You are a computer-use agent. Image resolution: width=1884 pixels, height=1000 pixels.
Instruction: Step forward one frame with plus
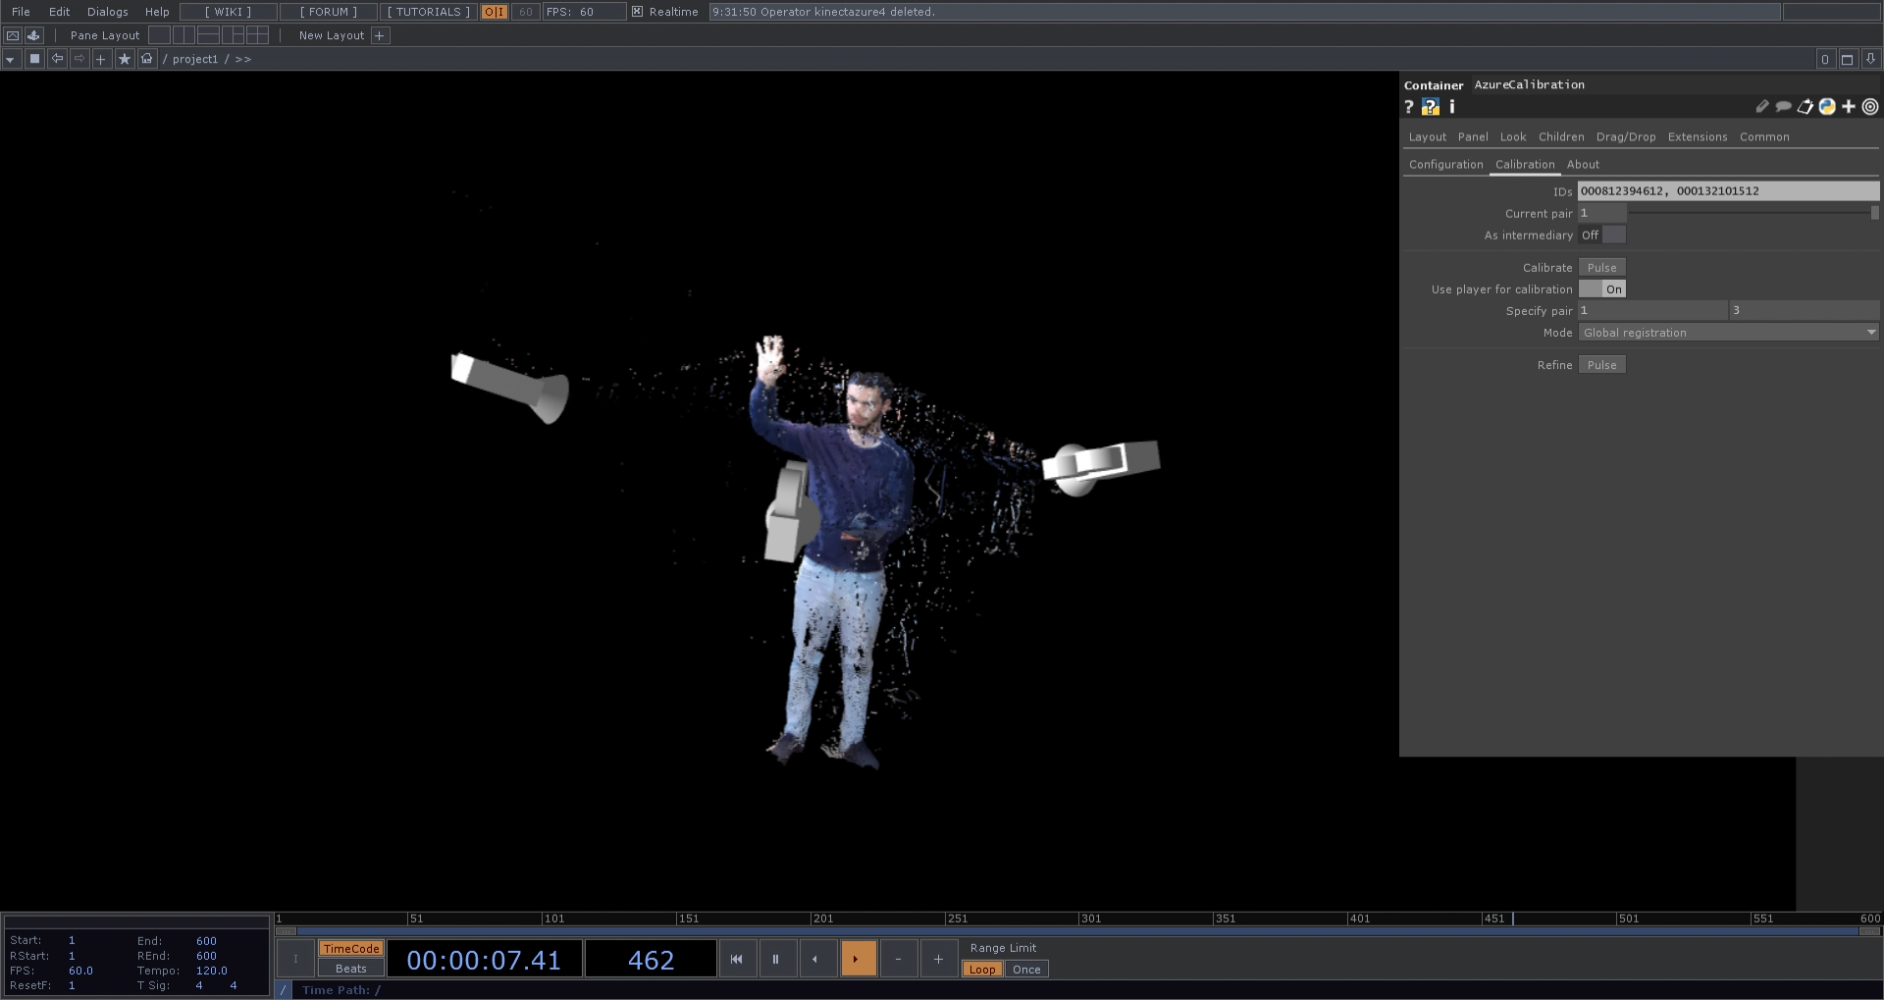click(x=938, y=959)
